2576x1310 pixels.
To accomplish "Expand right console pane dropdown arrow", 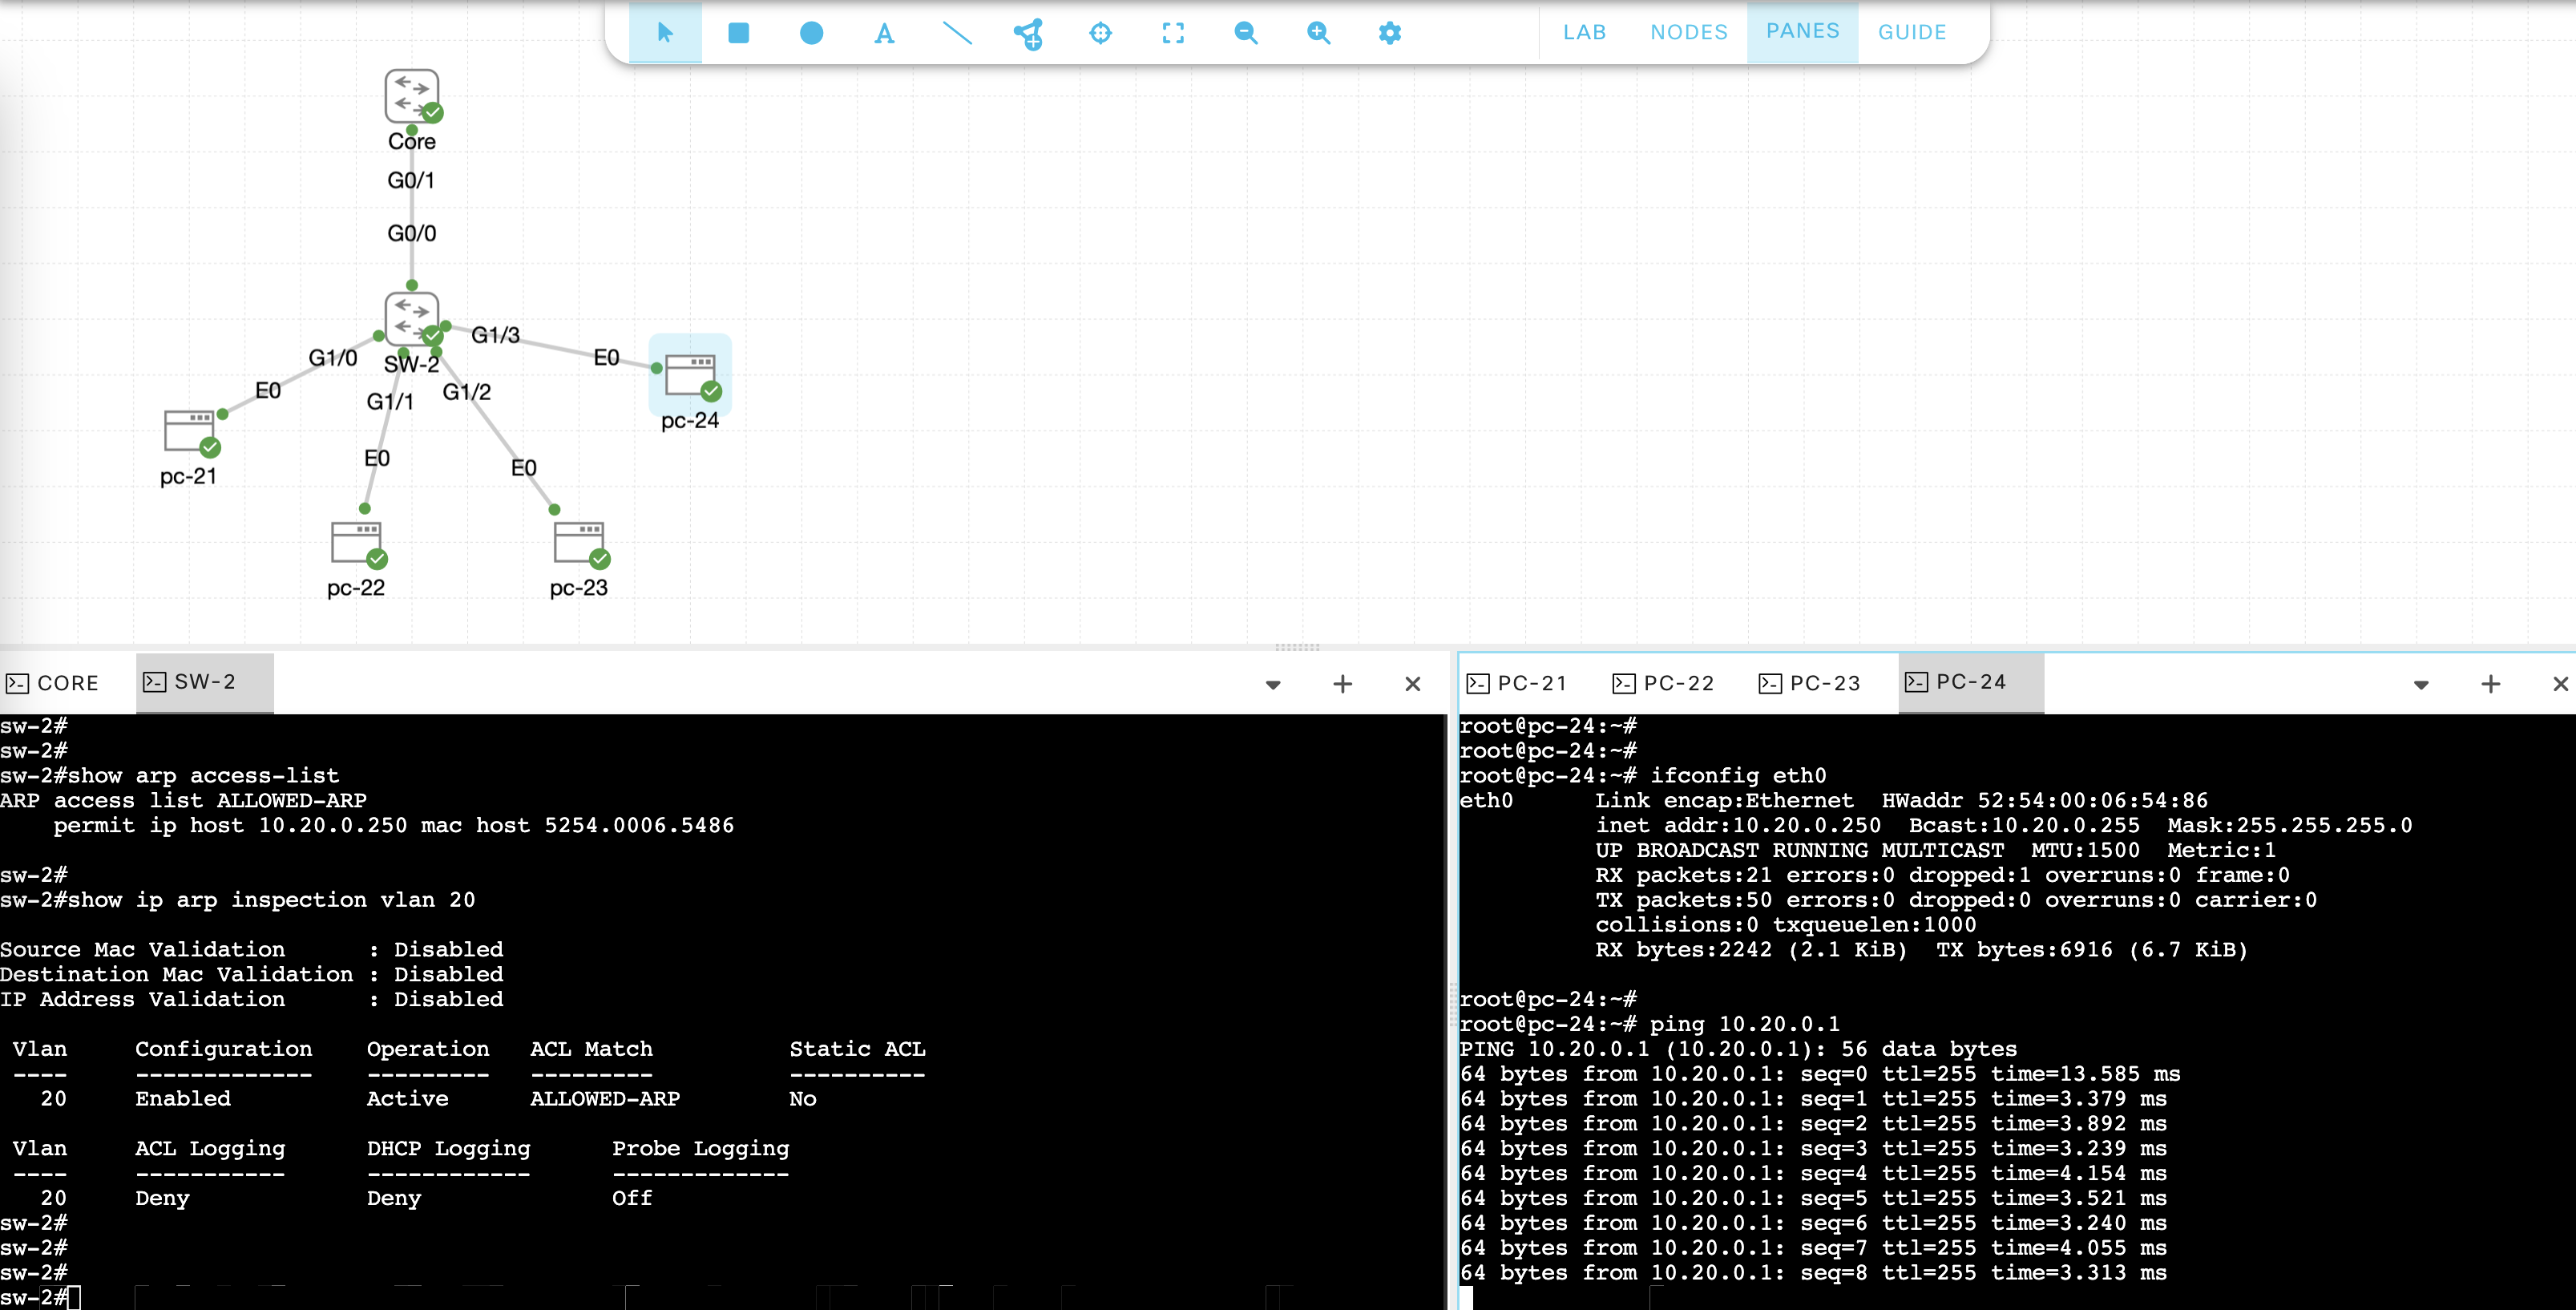I will (2421, 684).
